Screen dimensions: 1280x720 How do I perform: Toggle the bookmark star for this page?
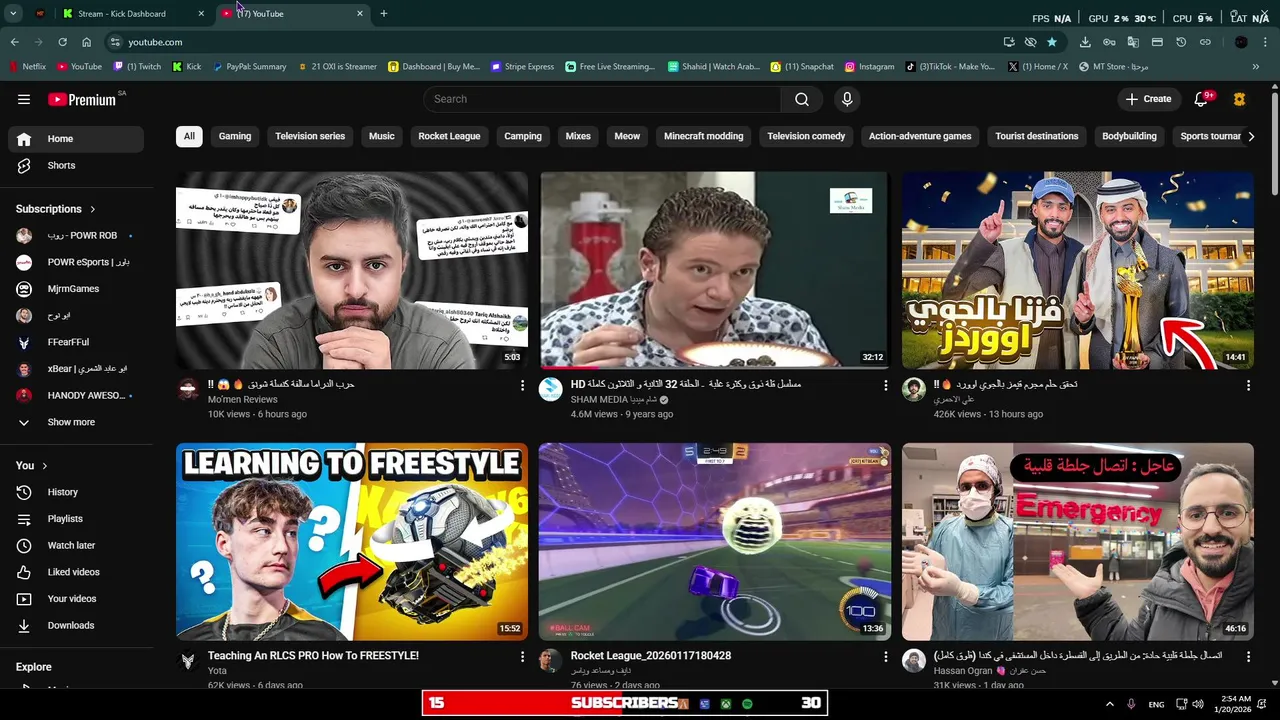point(1052,42)
